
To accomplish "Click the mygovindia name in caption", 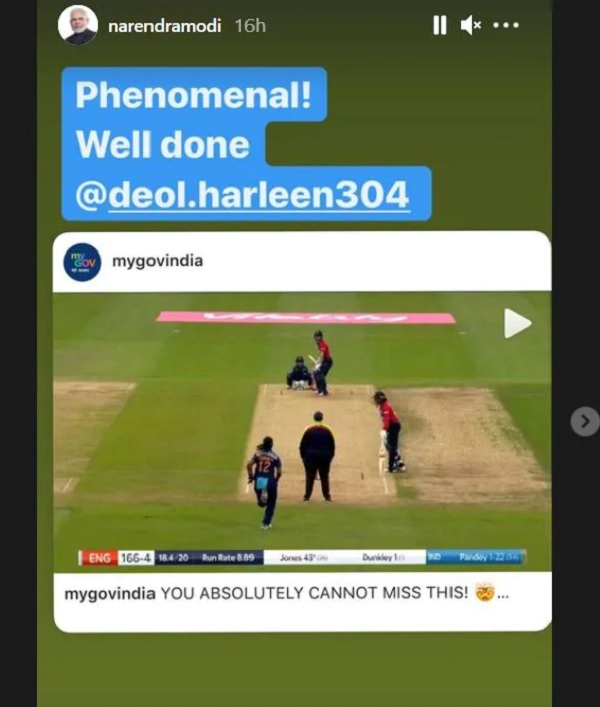I will (x=110, y=593).
